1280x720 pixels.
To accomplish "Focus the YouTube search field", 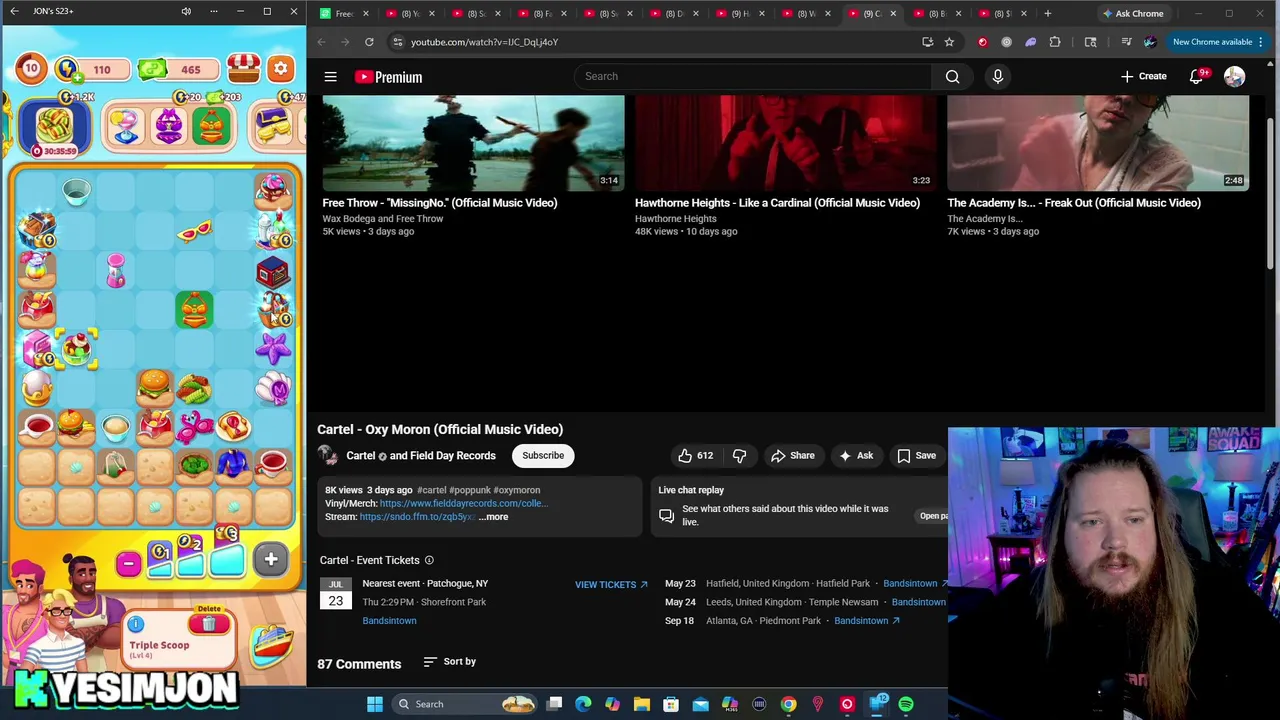I will click(753, 76).
